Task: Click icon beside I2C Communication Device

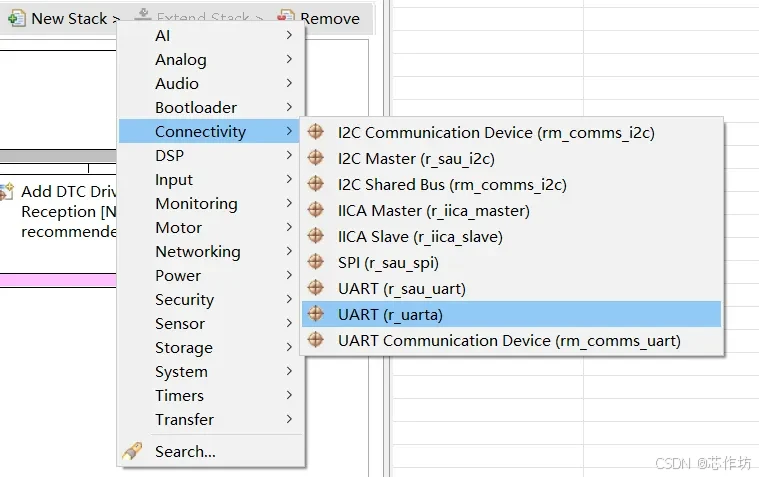Action: coord(316,131)
